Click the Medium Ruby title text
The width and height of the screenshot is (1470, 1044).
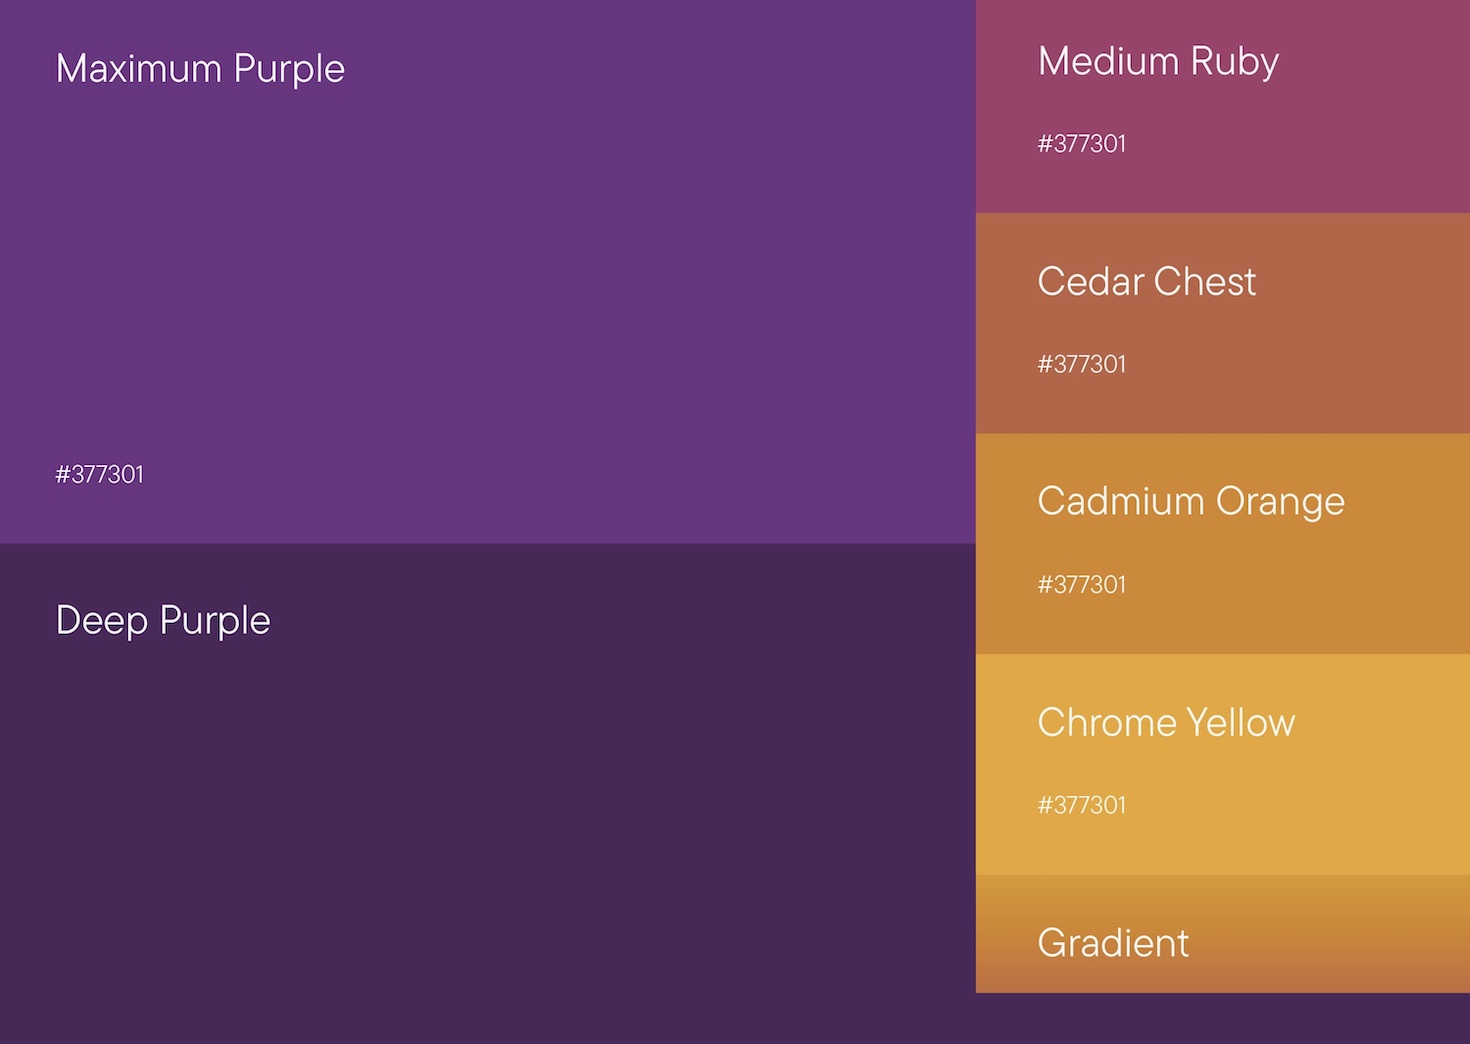[x=1158, y=62]
